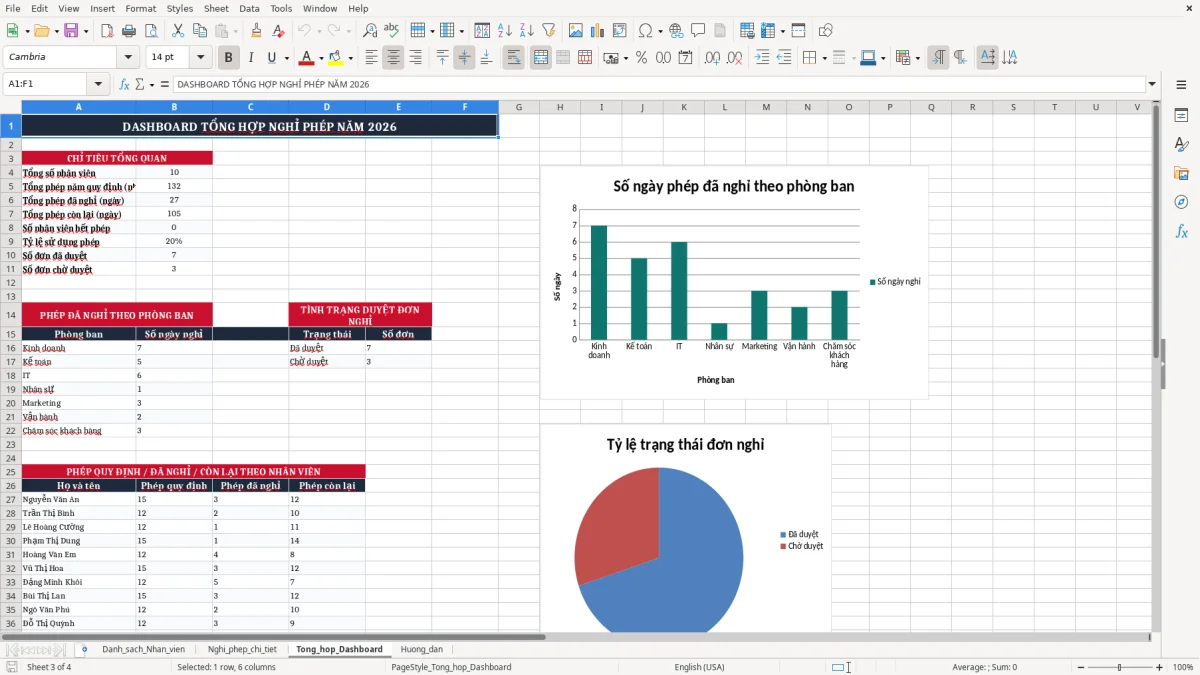Expand the Borders dropdown arrow
Viewport: 1200px width, 675px height.
823,58
